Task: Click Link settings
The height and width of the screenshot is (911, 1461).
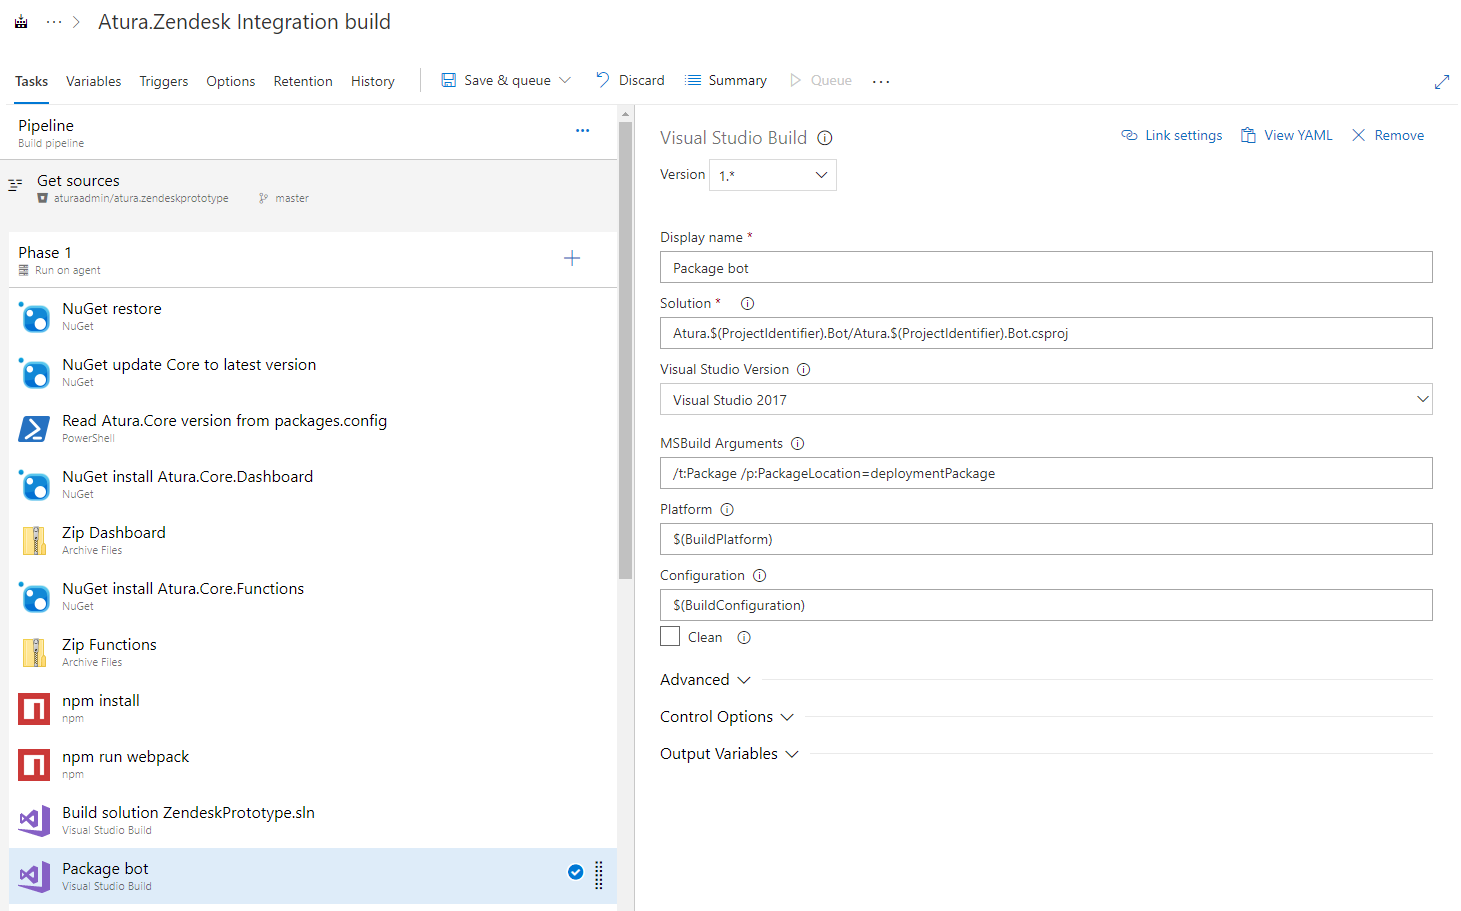Action: (x=1171, y=135)
